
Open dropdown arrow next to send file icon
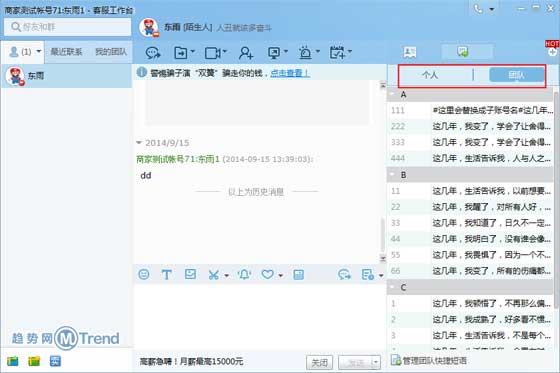click(x=192, y=51)
